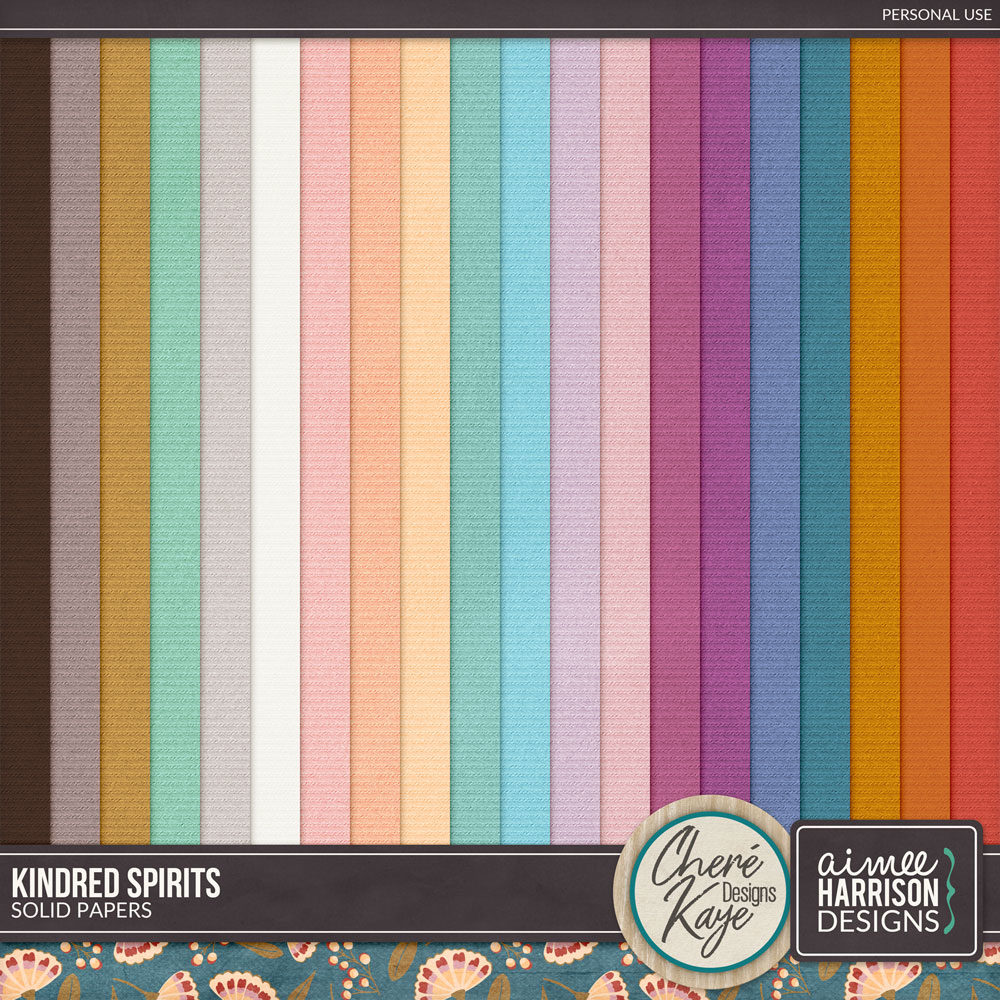The height and width of the screenshot is (1000, 1000).
Task: Select the lavender paper strip
Action: [x=575, y=441]
